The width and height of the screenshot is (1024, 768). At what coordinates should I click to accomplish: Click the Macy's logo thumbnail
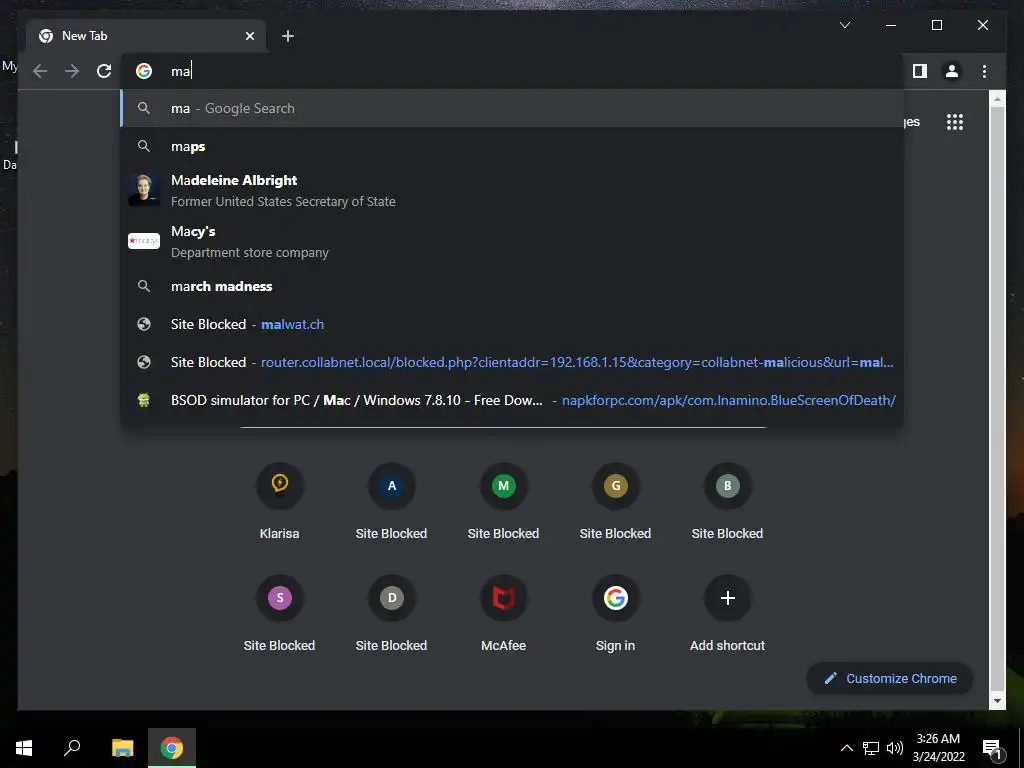coord(144,241)
